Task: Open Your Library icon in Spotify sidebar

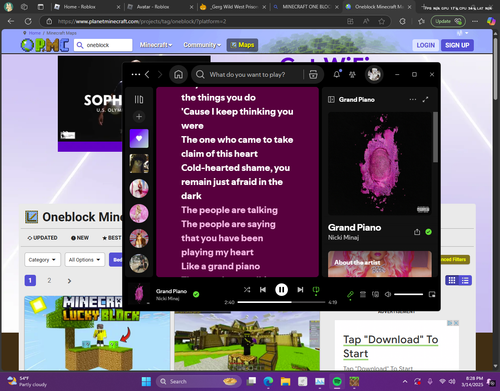Action: (x=139, y=99)
